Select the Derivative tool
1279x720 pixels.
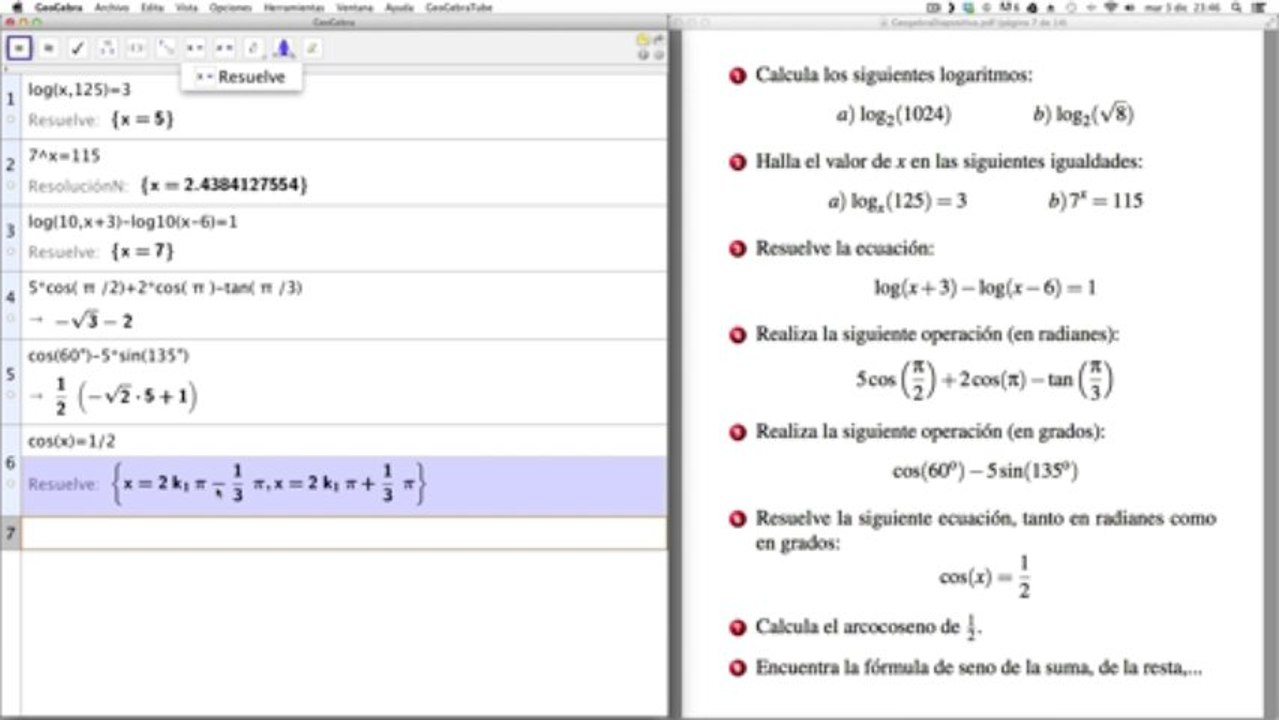click(254, 47)
